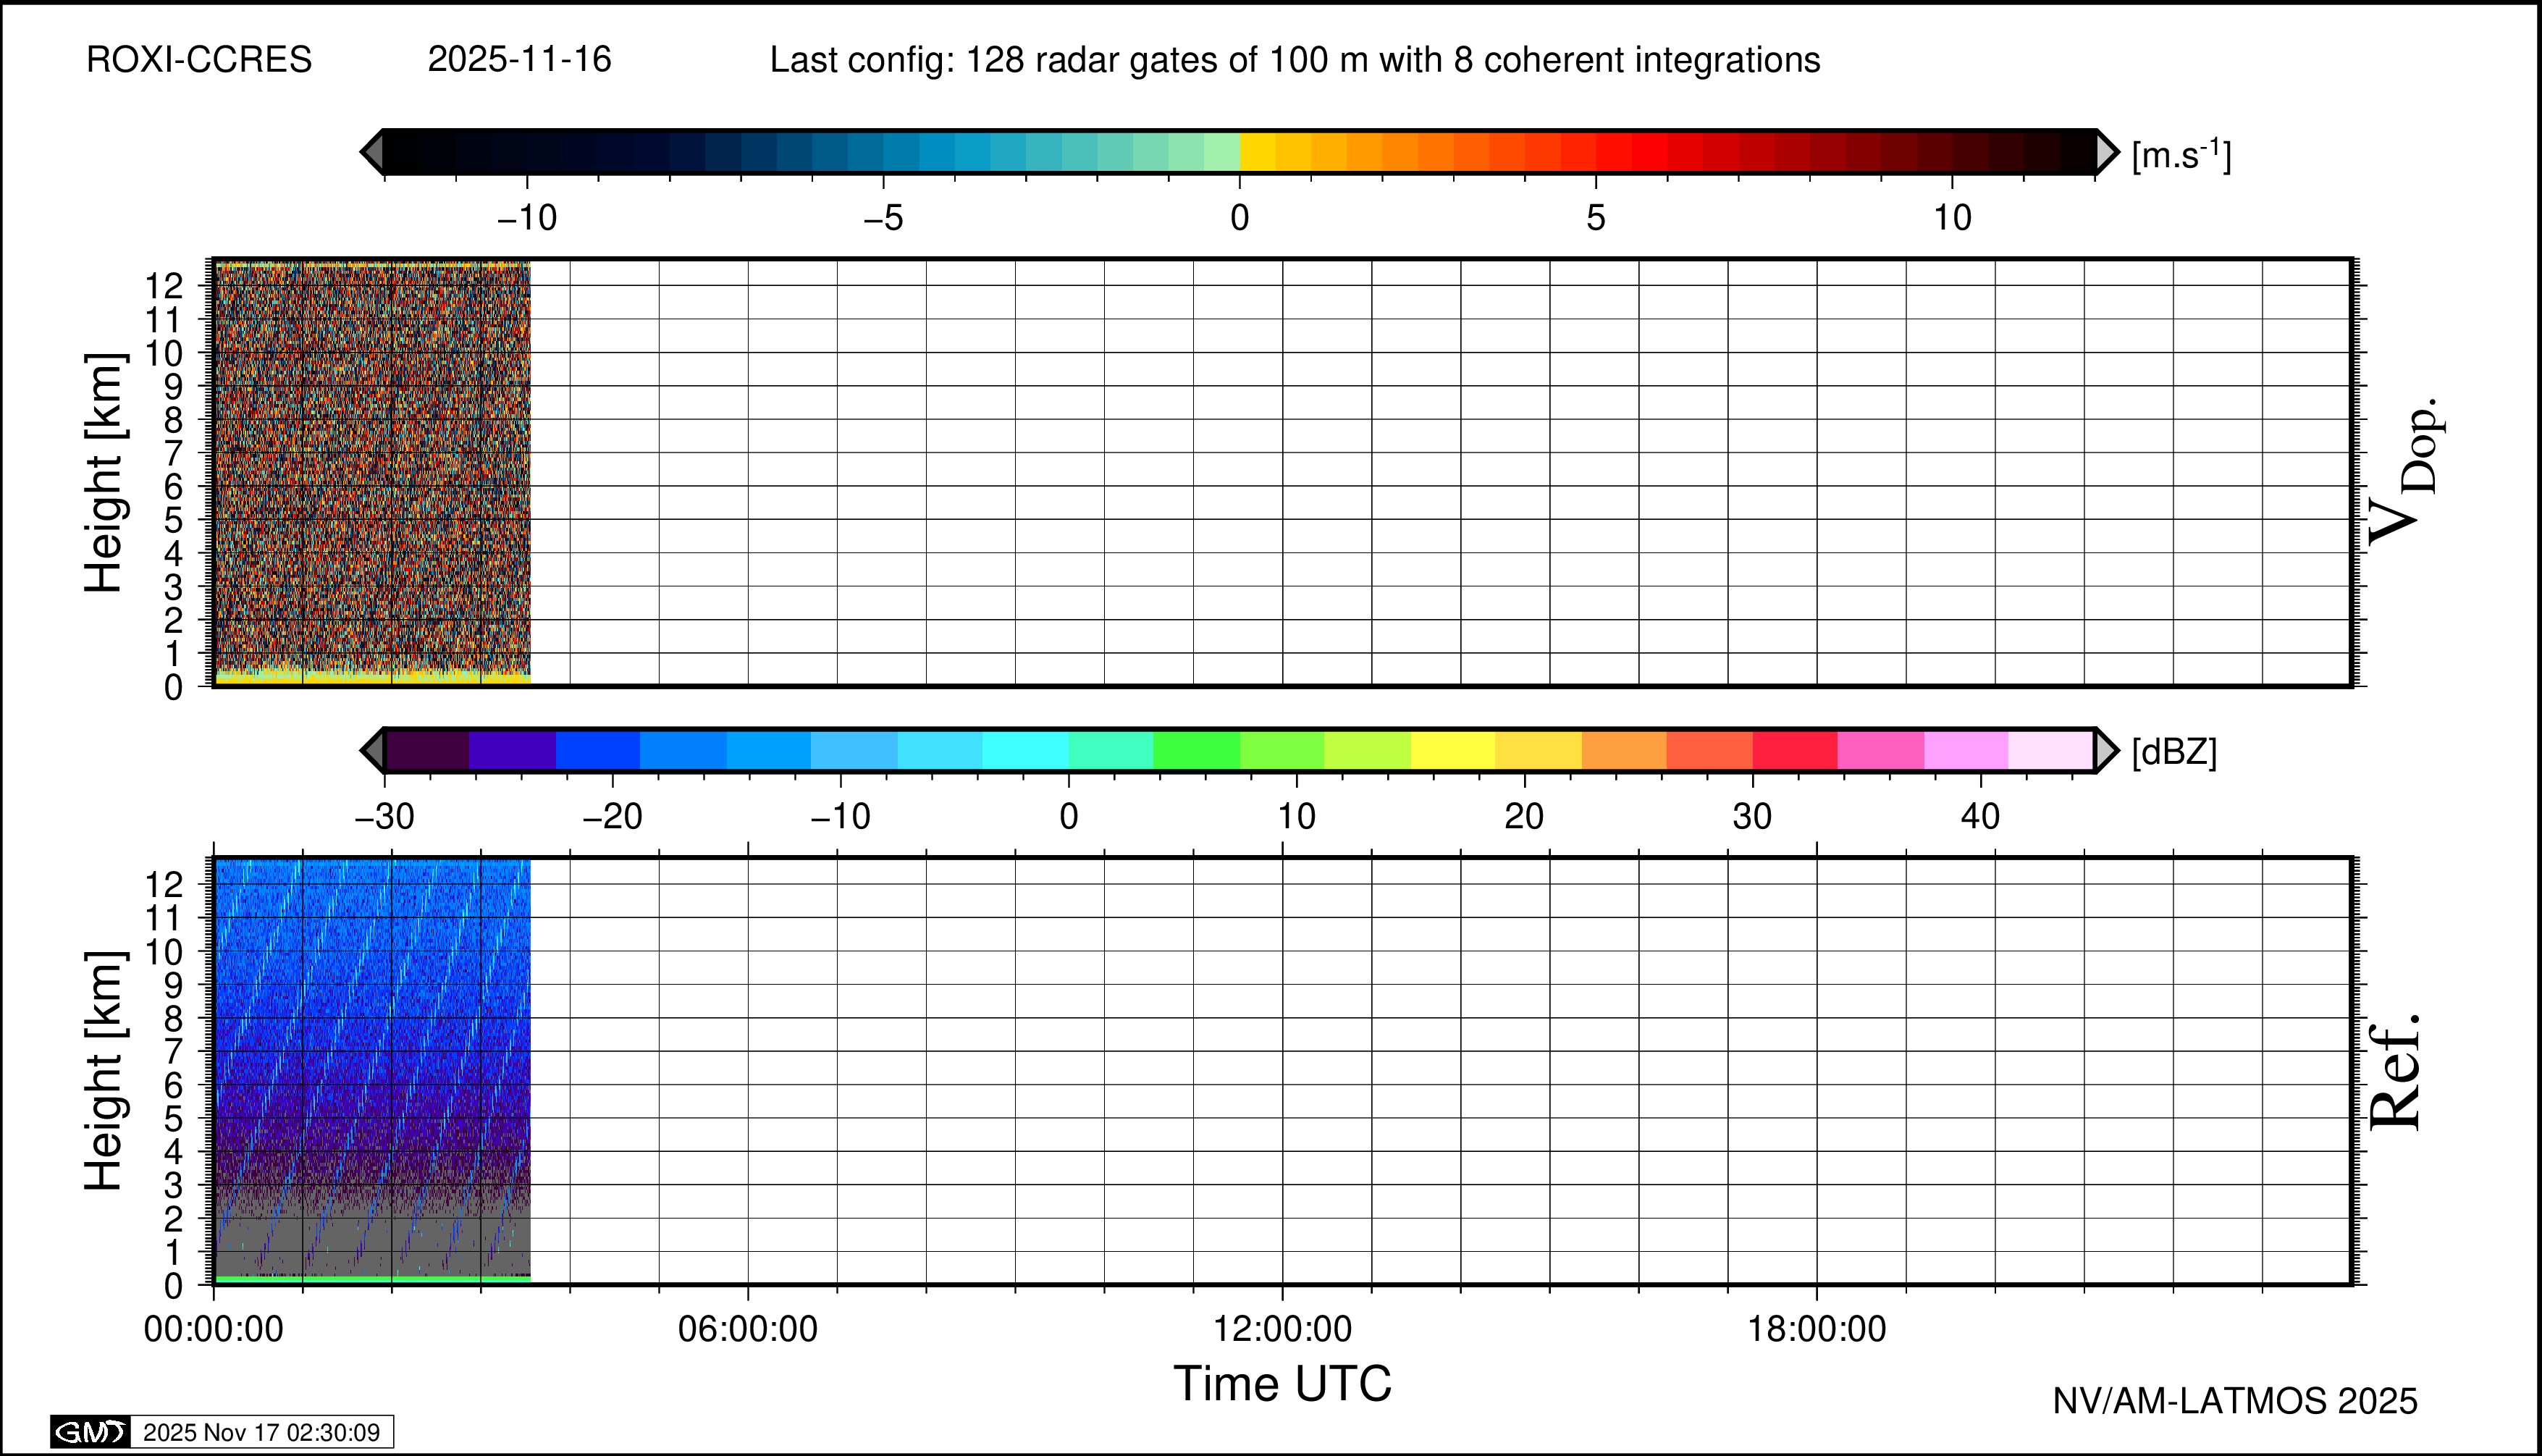Image resolution: width=2542 pixels, height=1456 pixels.
Task: Click the yellow zero-velocity color on colorbar
Action: [1257, 152]
